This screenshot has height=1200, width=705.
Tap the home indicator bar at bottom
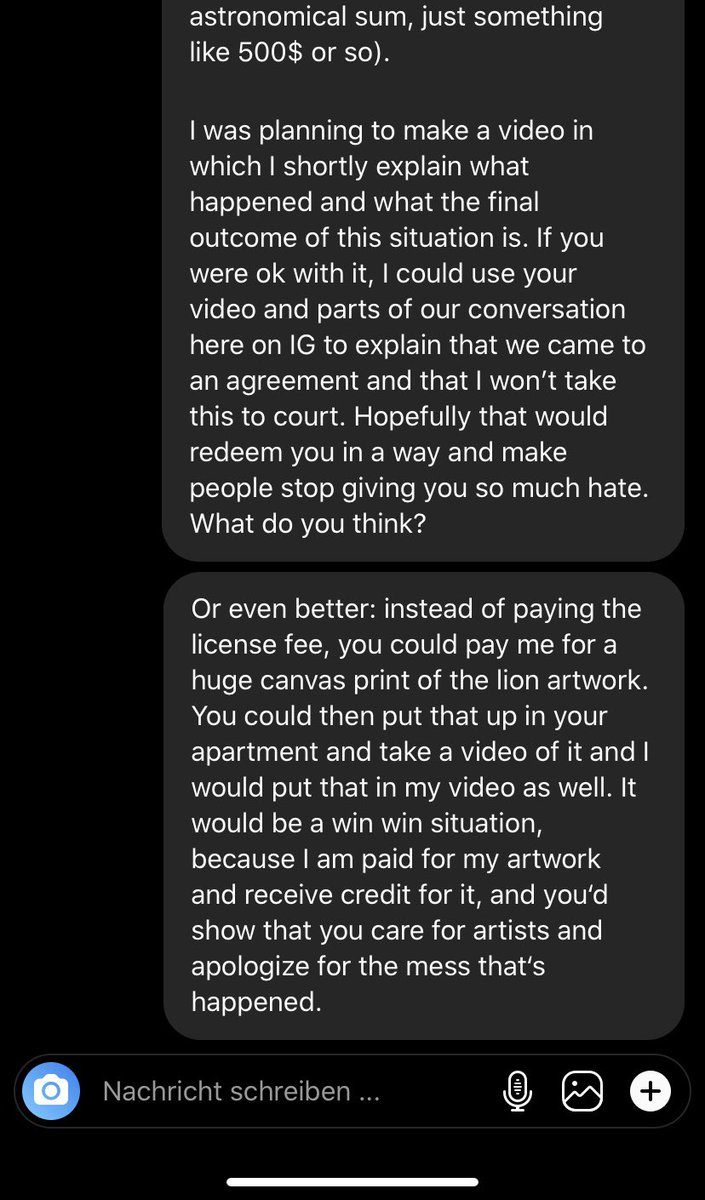(353, 1181)
